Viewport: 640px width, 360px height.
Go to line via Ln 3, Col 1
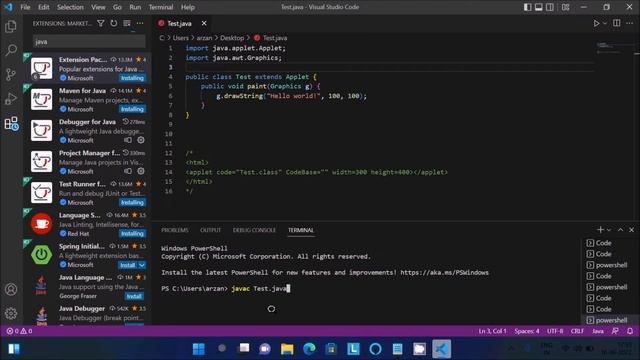pos(493,331)
